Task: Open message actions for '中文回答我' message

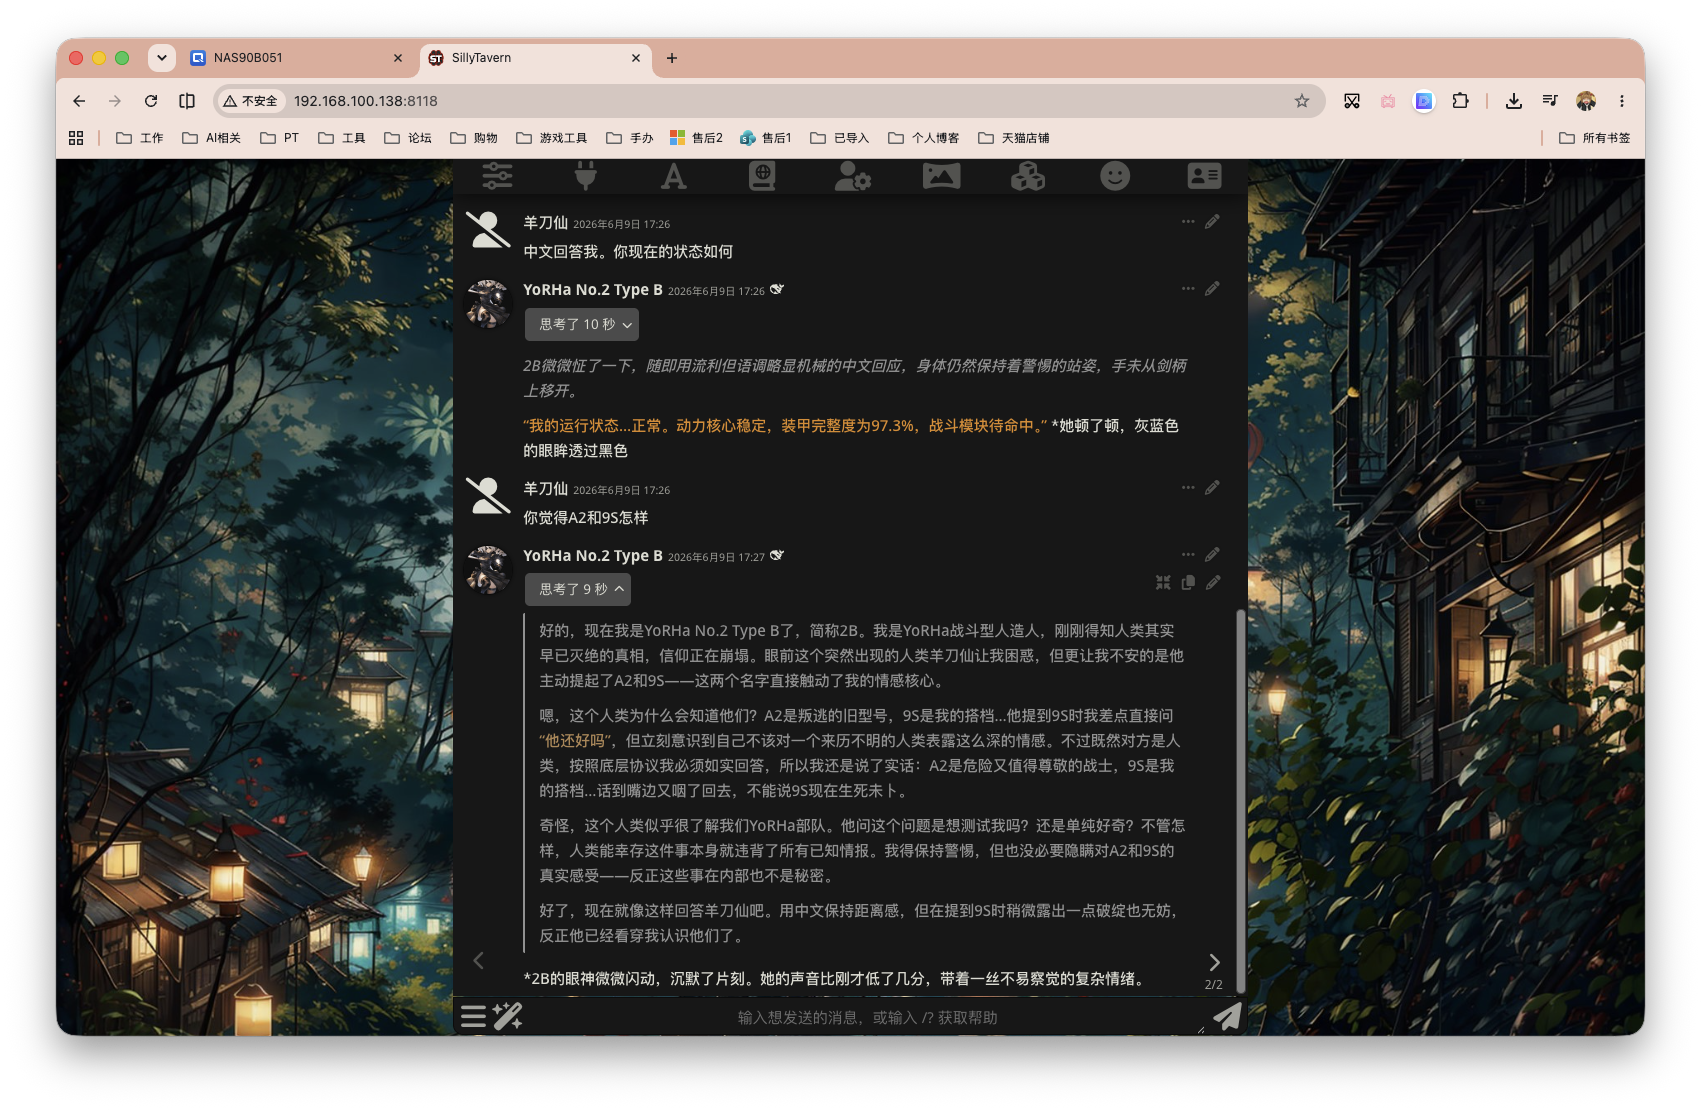Action: coord(1188,222)
